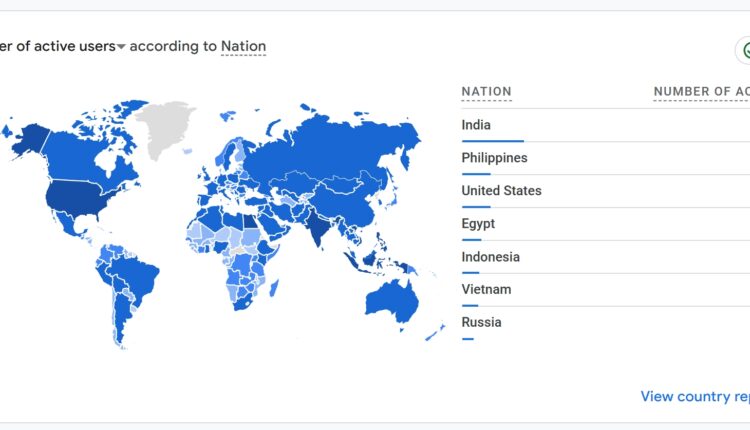Select Egypt in the nation list
The height and width of the screenshot is (430, 750).
tap(478, 224)
